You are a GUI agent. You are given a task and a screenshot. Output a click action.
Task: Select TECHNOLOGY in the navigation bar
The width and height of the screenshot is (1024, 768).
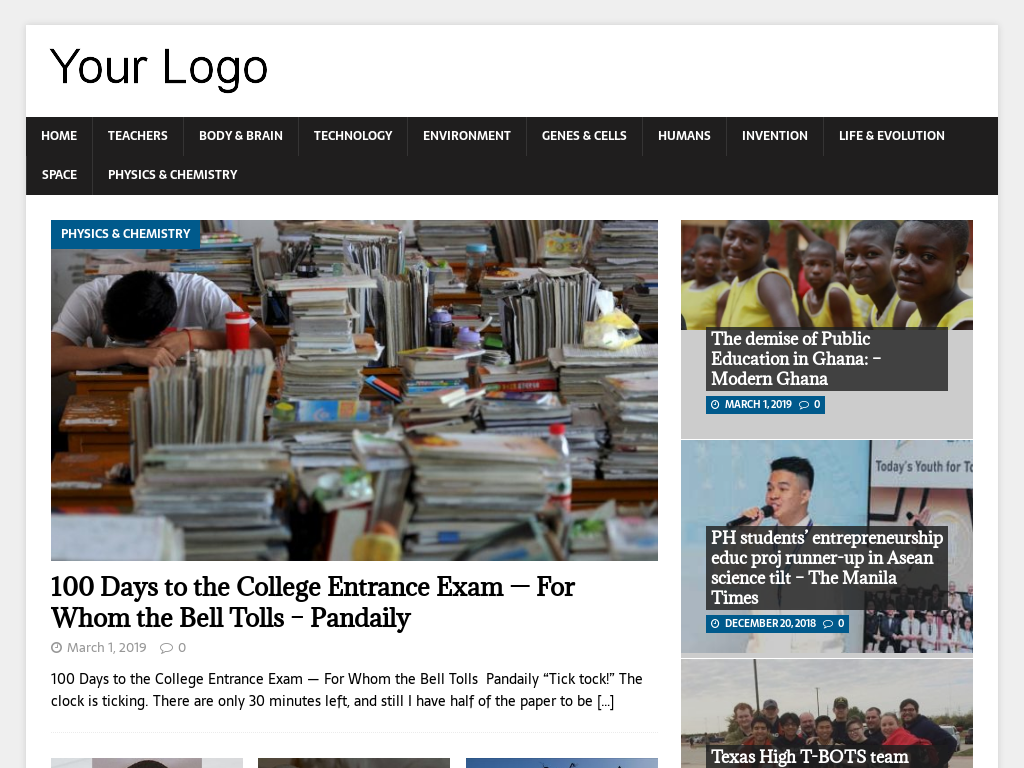tap(352, 135)
